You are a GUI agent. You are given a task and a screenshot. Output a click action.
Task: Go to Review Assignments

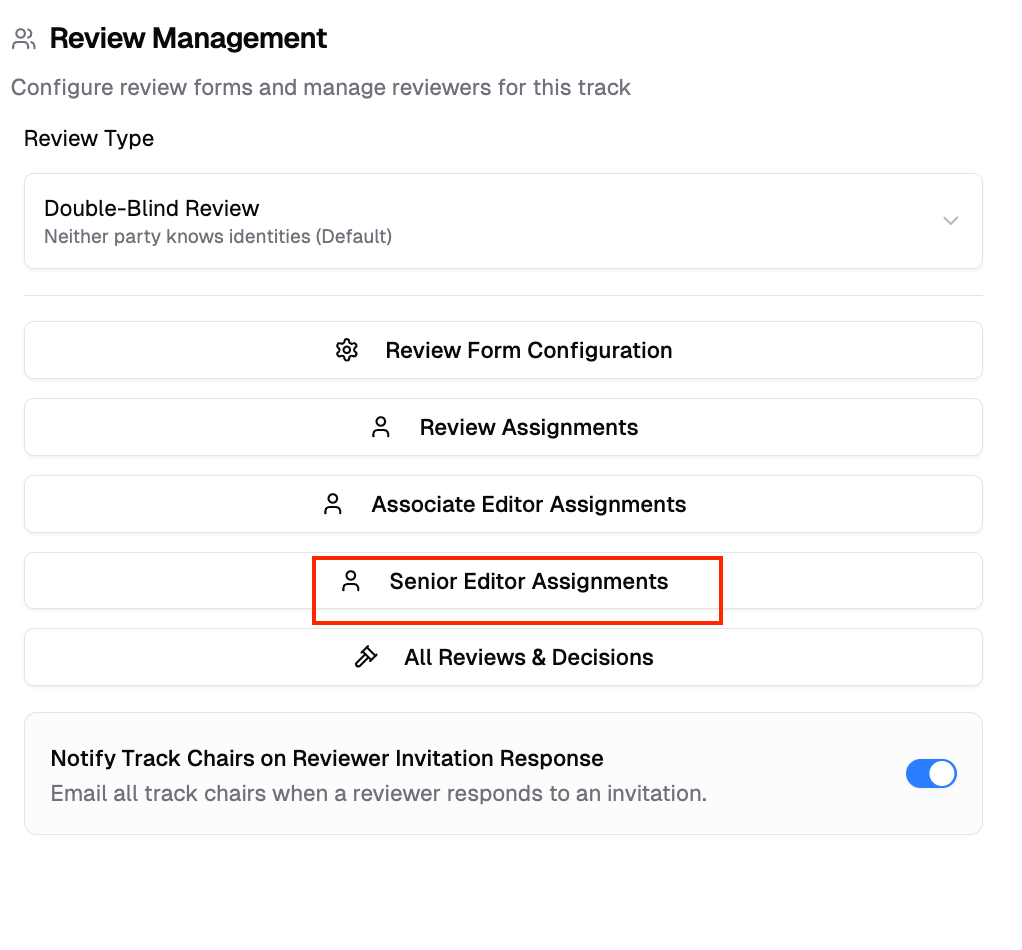pos(528,427)
